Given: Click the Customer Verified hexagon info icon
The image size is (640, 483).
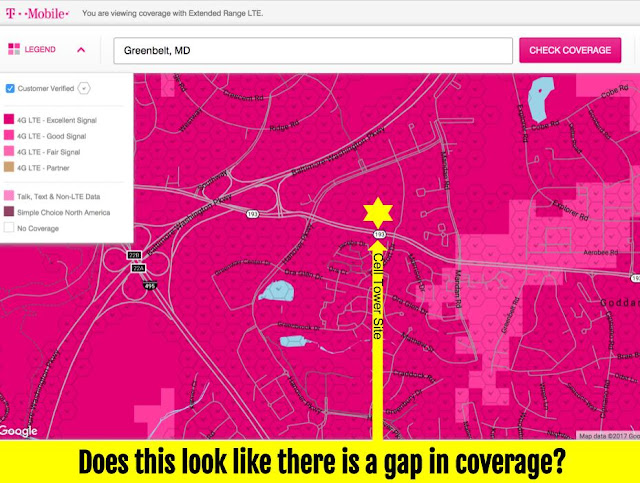Looking at the screenshot, I should pos(84,88).
